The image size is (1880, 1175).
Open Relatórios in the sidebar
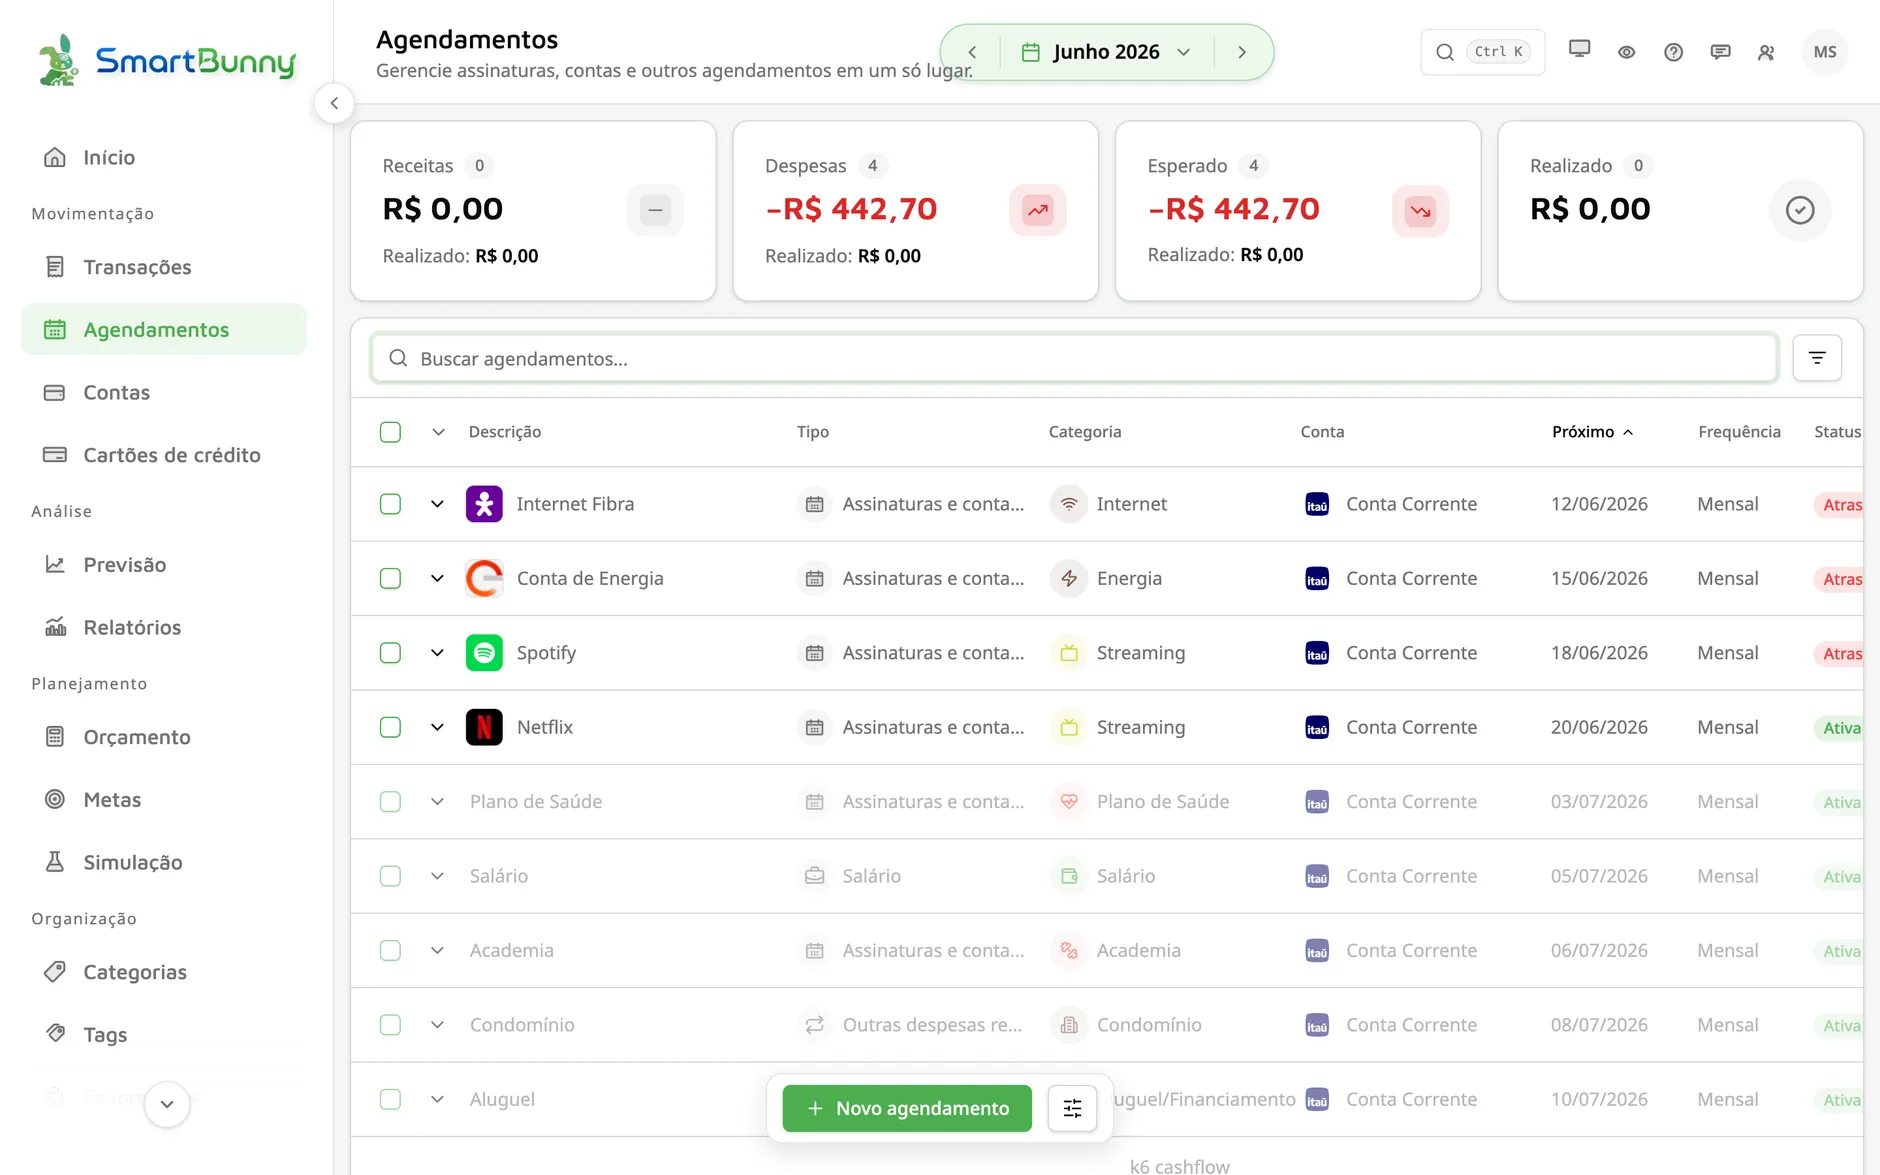[164, 627]
